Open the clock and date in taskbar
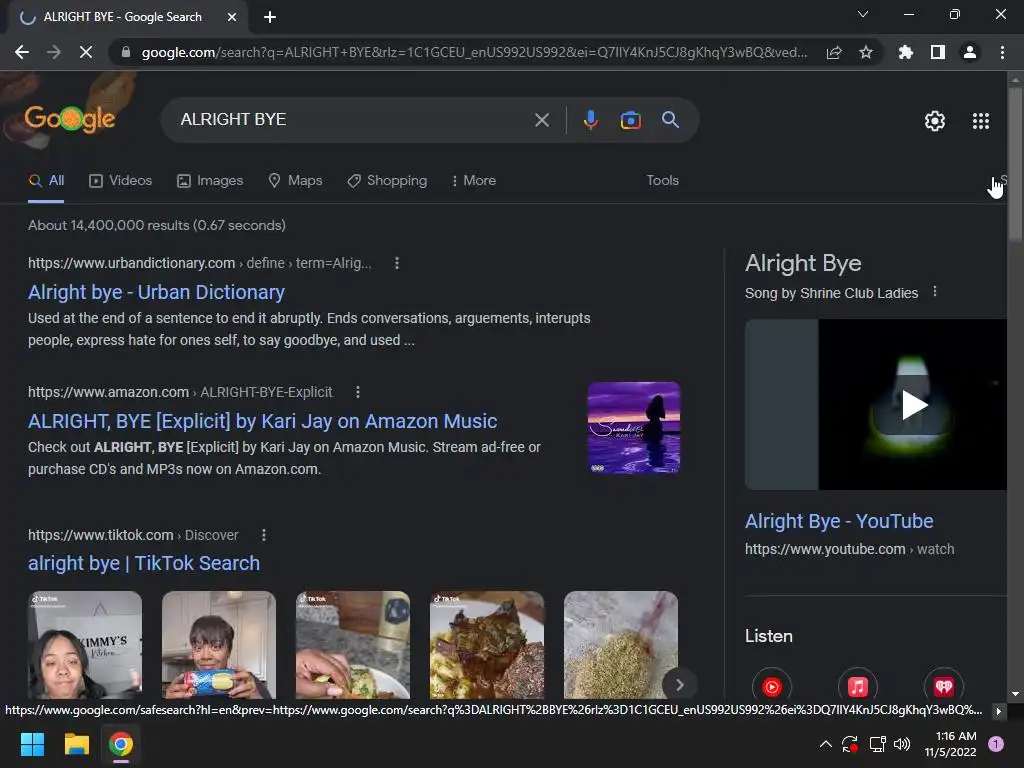Screen dimensions: 1024x768 (950, 744)
